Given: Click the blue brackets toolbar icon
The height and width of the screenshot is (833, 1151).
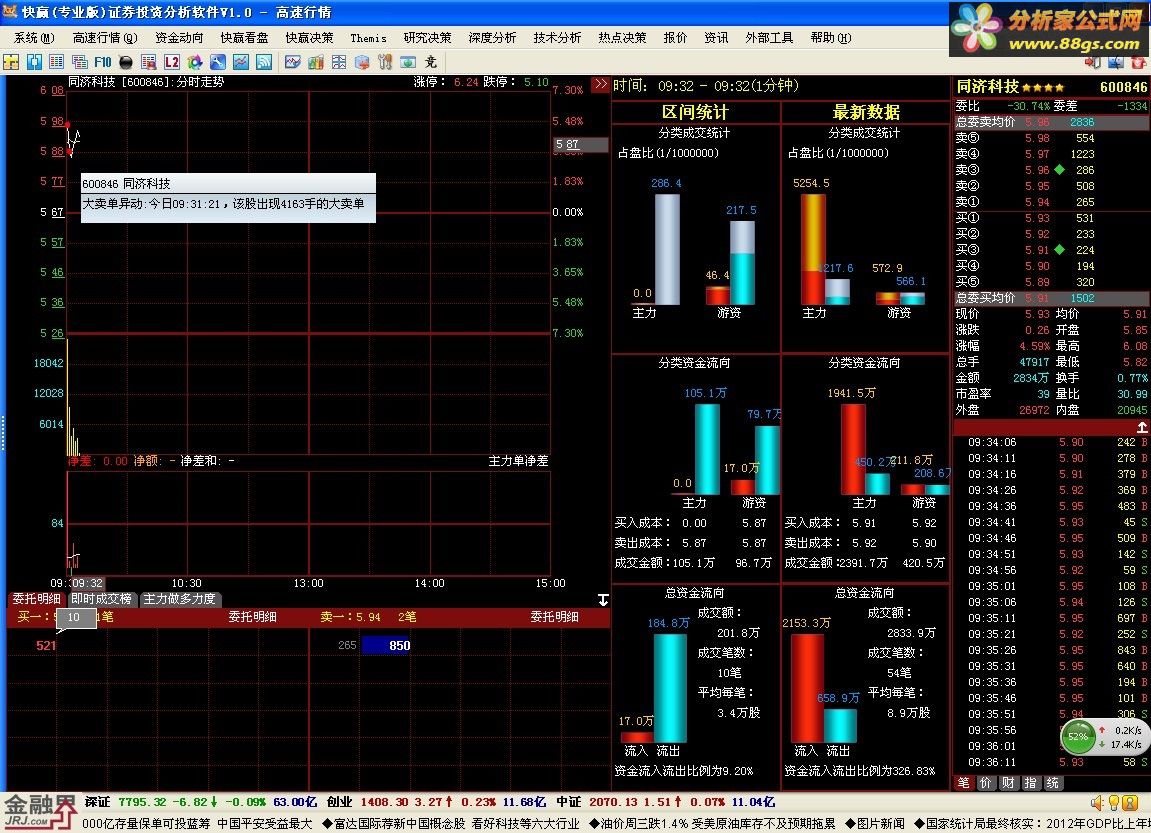Looking at the screenshot, I should pos(34,62).
